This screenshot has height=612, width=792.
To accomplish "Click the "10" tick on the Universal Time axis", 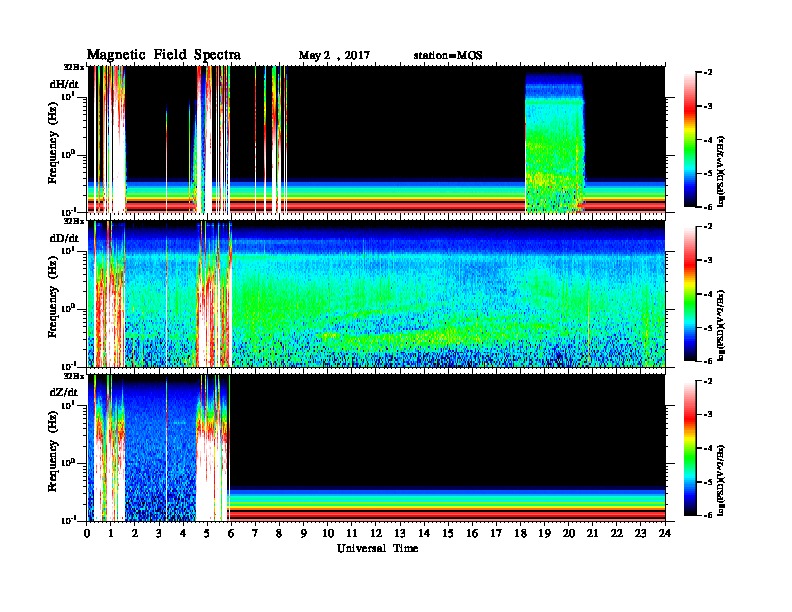I will coord(328,534).
